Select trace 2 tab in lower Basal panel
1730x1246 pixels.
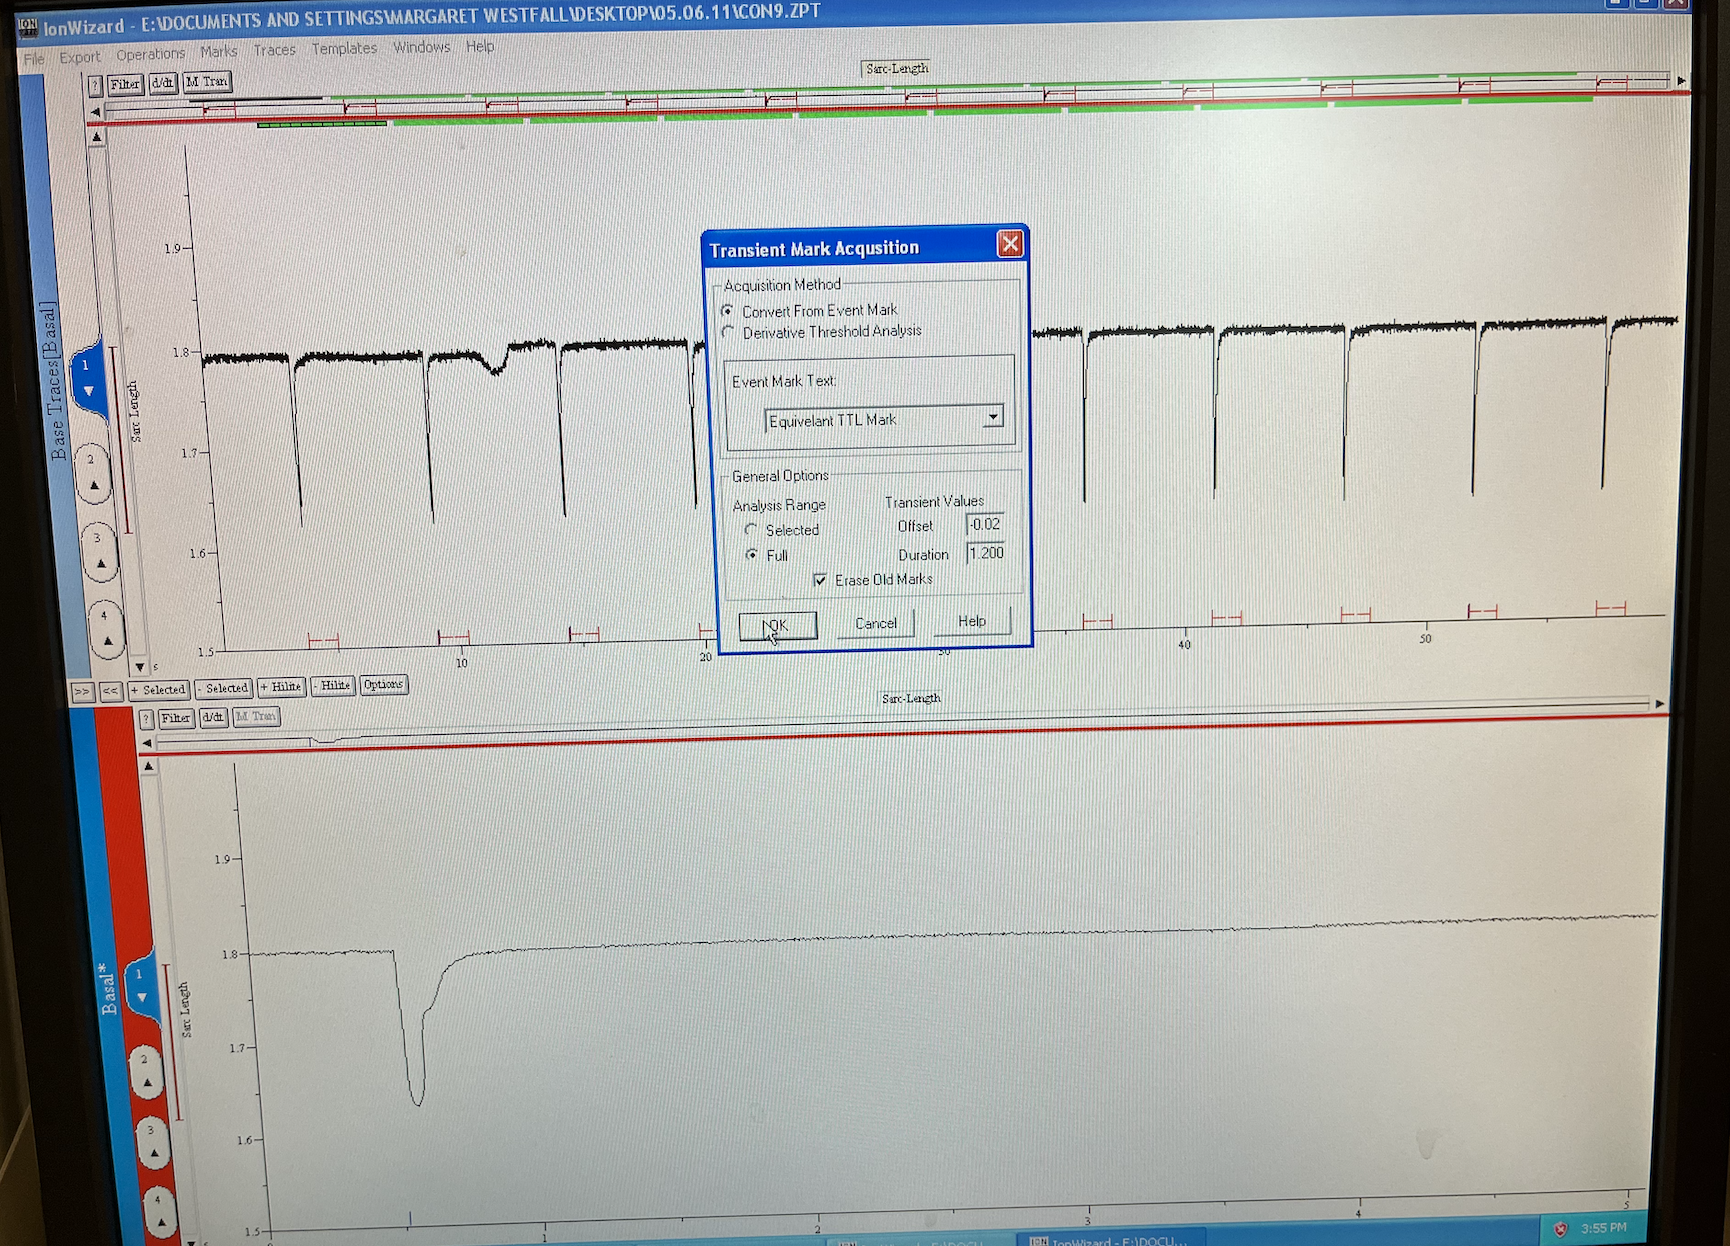146,1071
